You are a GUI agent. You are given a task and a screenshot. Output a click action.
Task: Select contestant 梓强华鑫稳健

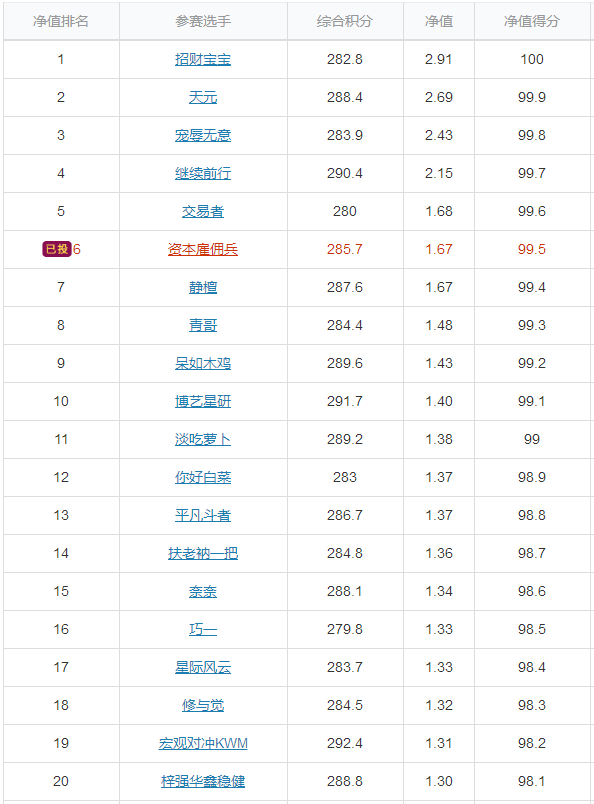(x=203, y=781)
